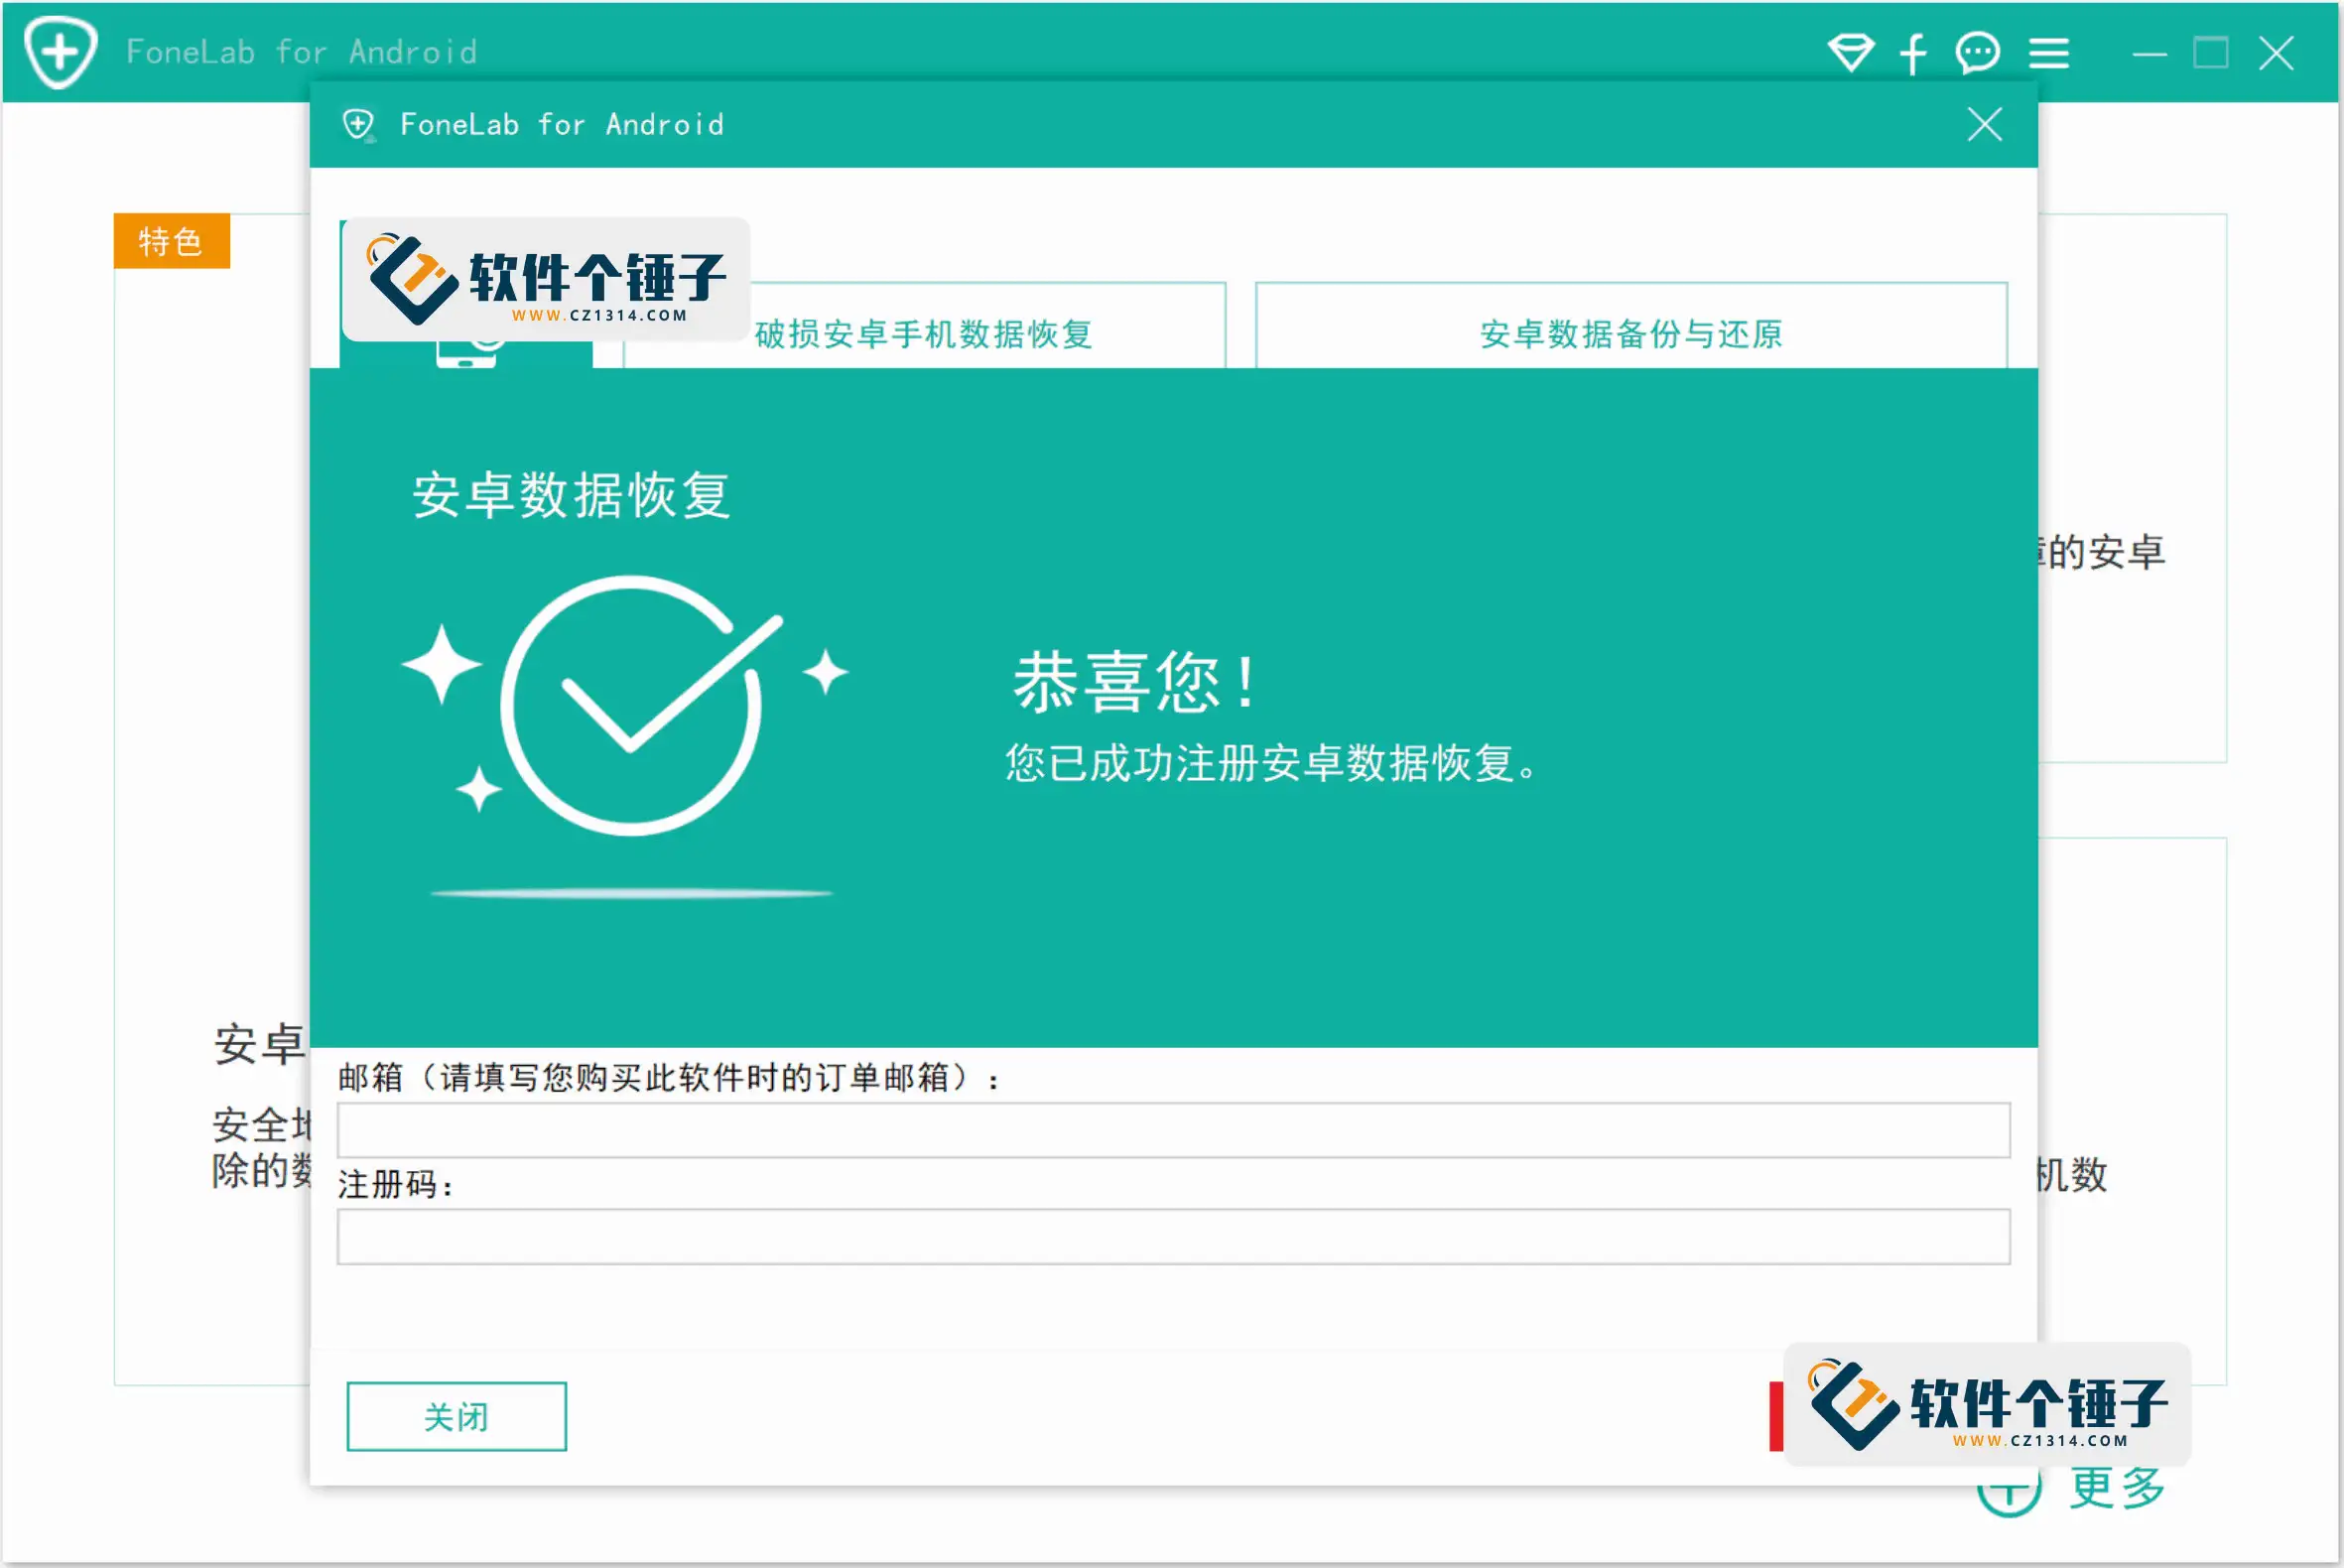This screenshot has width=2344, height=1568.
Task: Open the hamburger menu icon
Action: pos(2048,53)
